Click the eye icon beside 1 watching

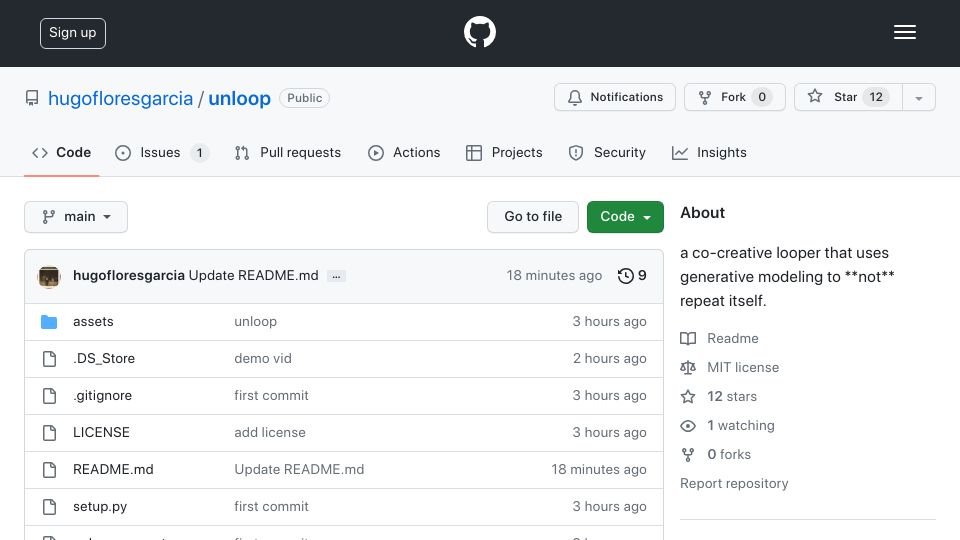point(688,426)
